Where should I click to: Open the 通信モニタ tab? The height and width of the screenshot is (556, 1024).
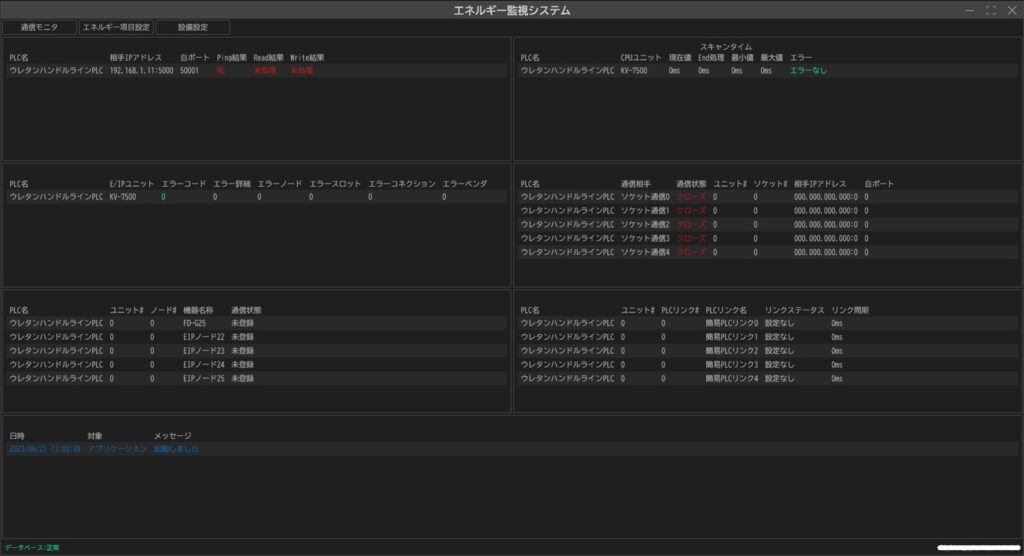point(39,27)
